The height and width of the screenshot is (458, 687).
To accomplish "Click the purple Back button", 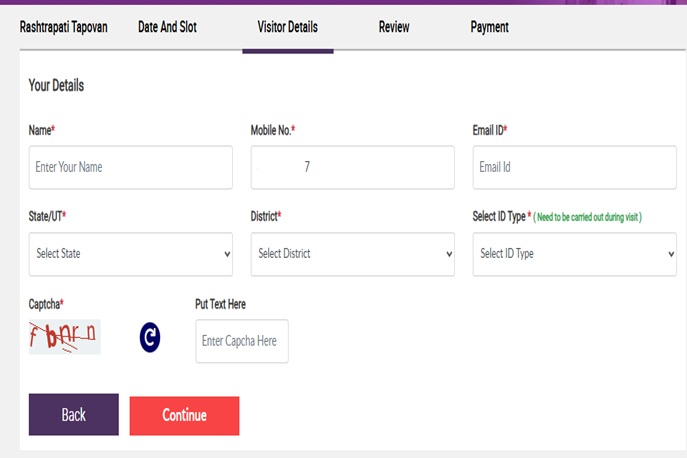I will click(x=74, y=415).
